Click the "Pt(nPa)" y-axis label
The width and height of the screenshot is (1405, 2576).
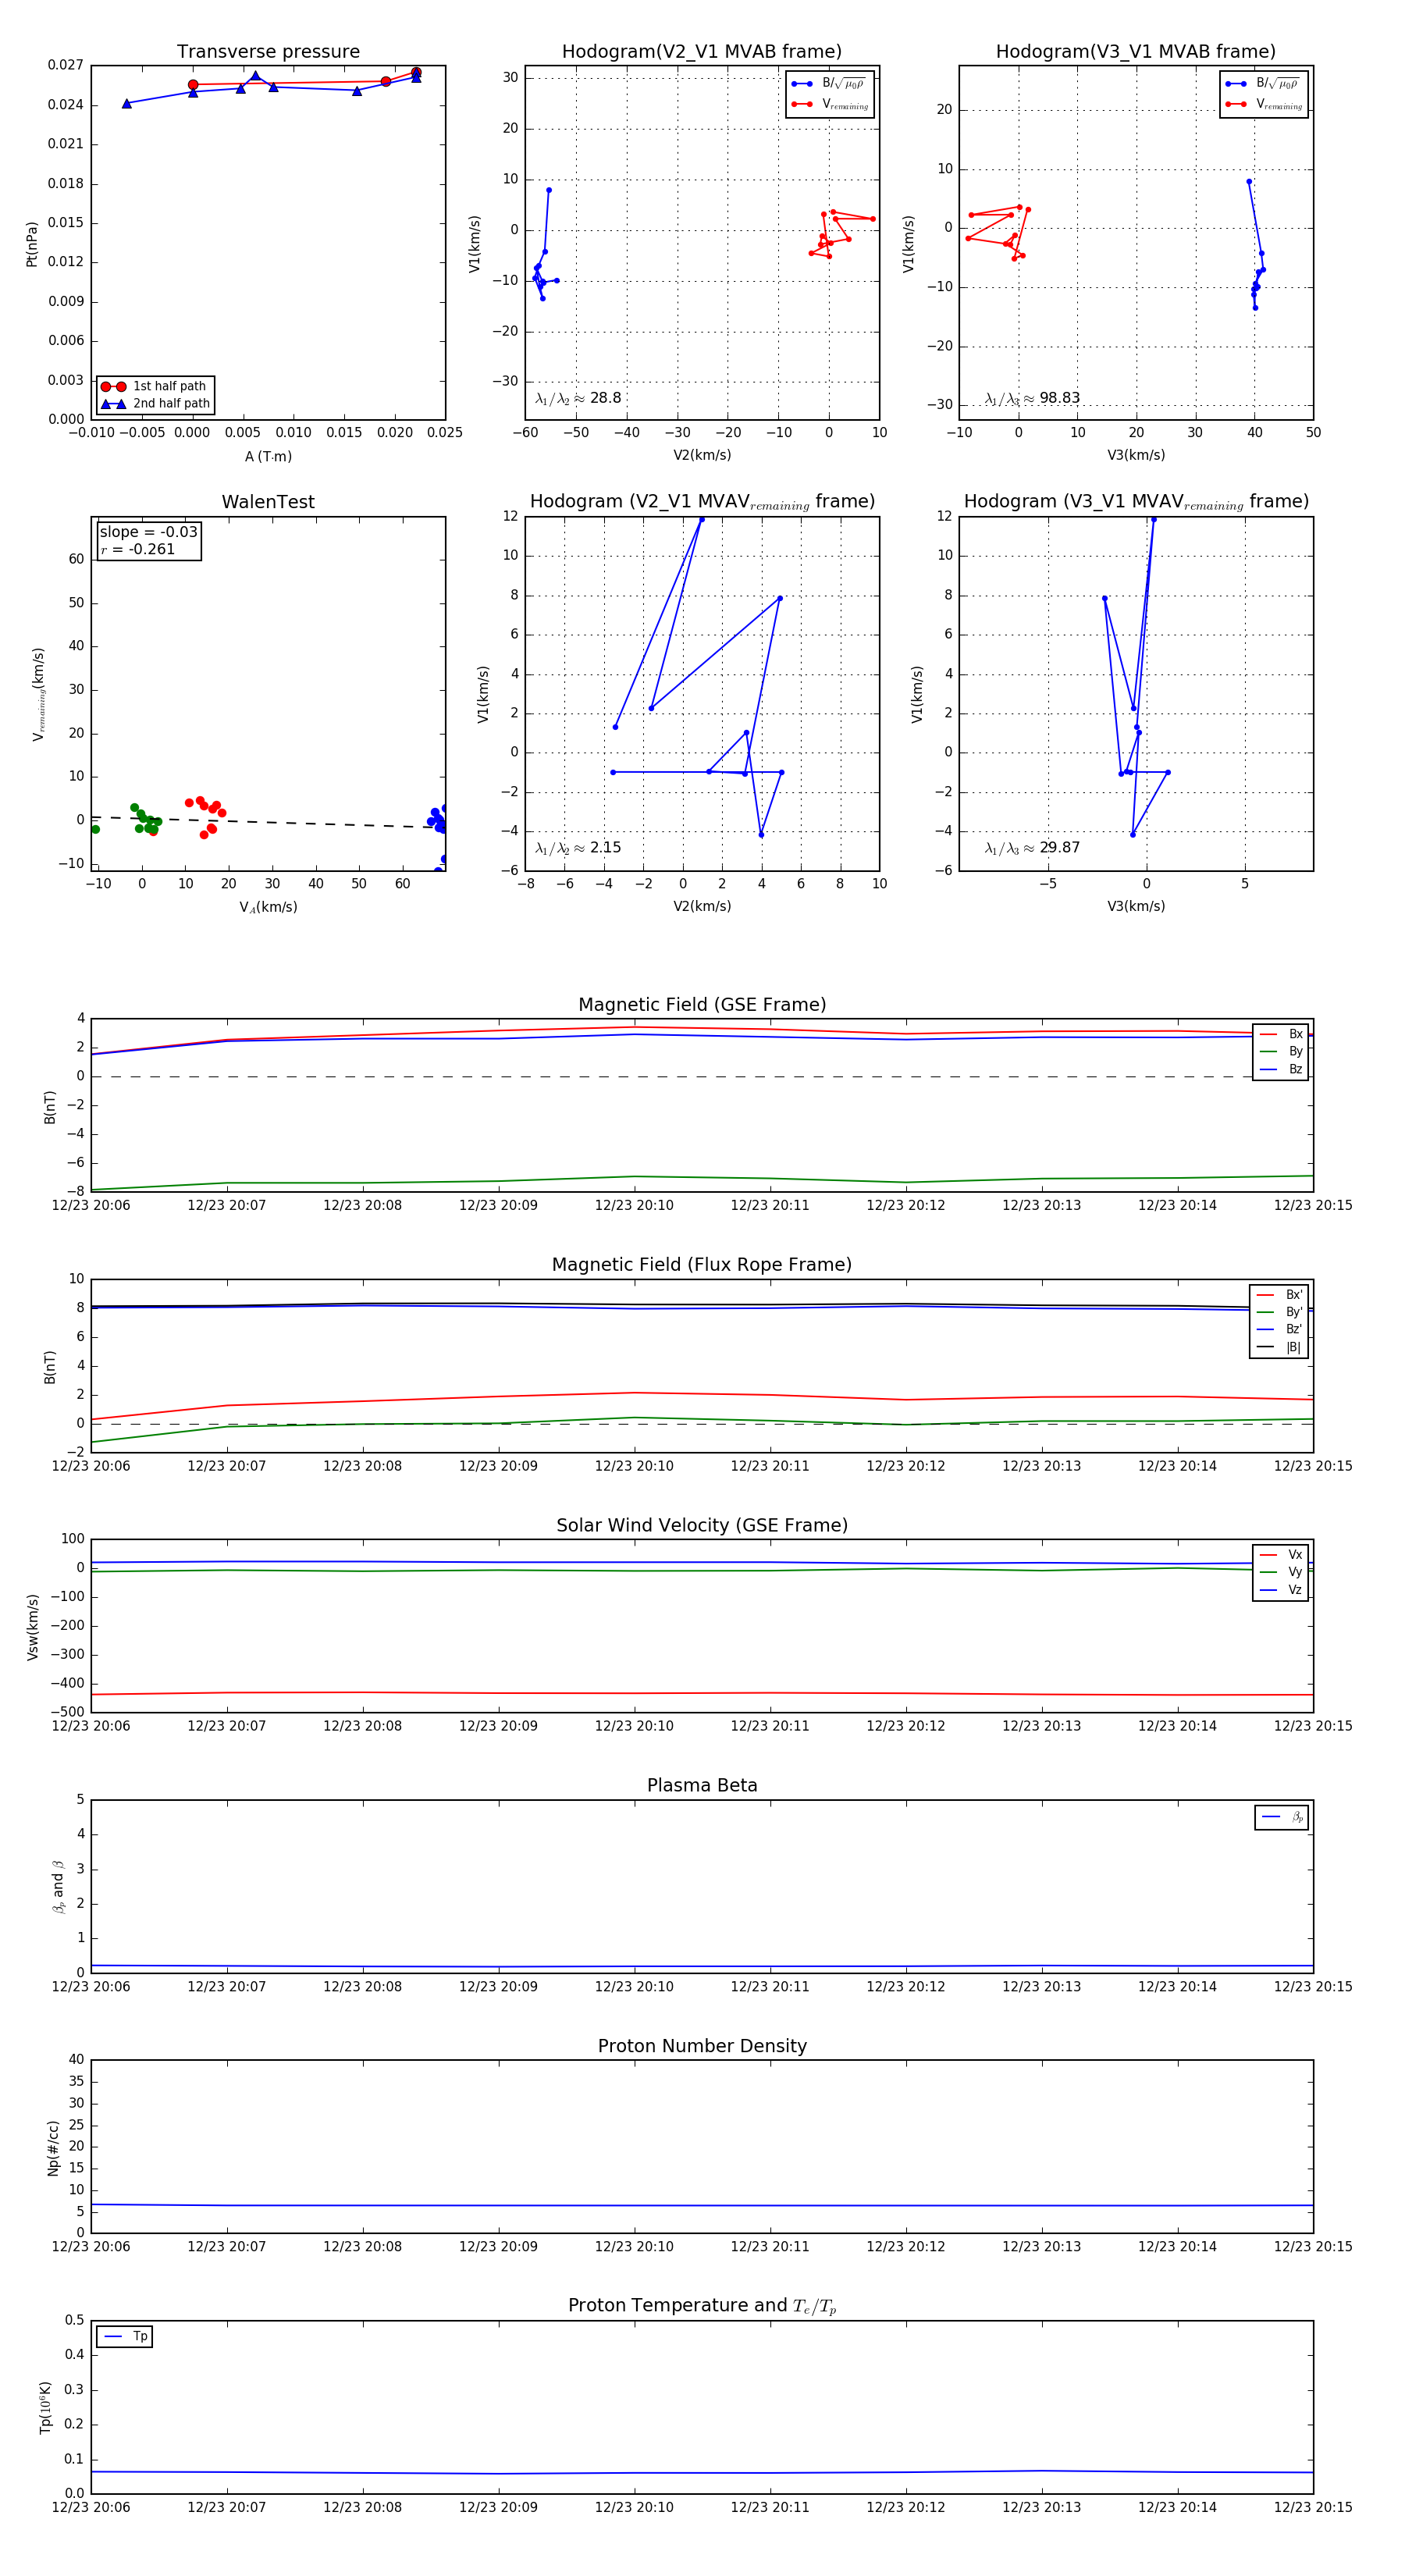coord(32,244)
